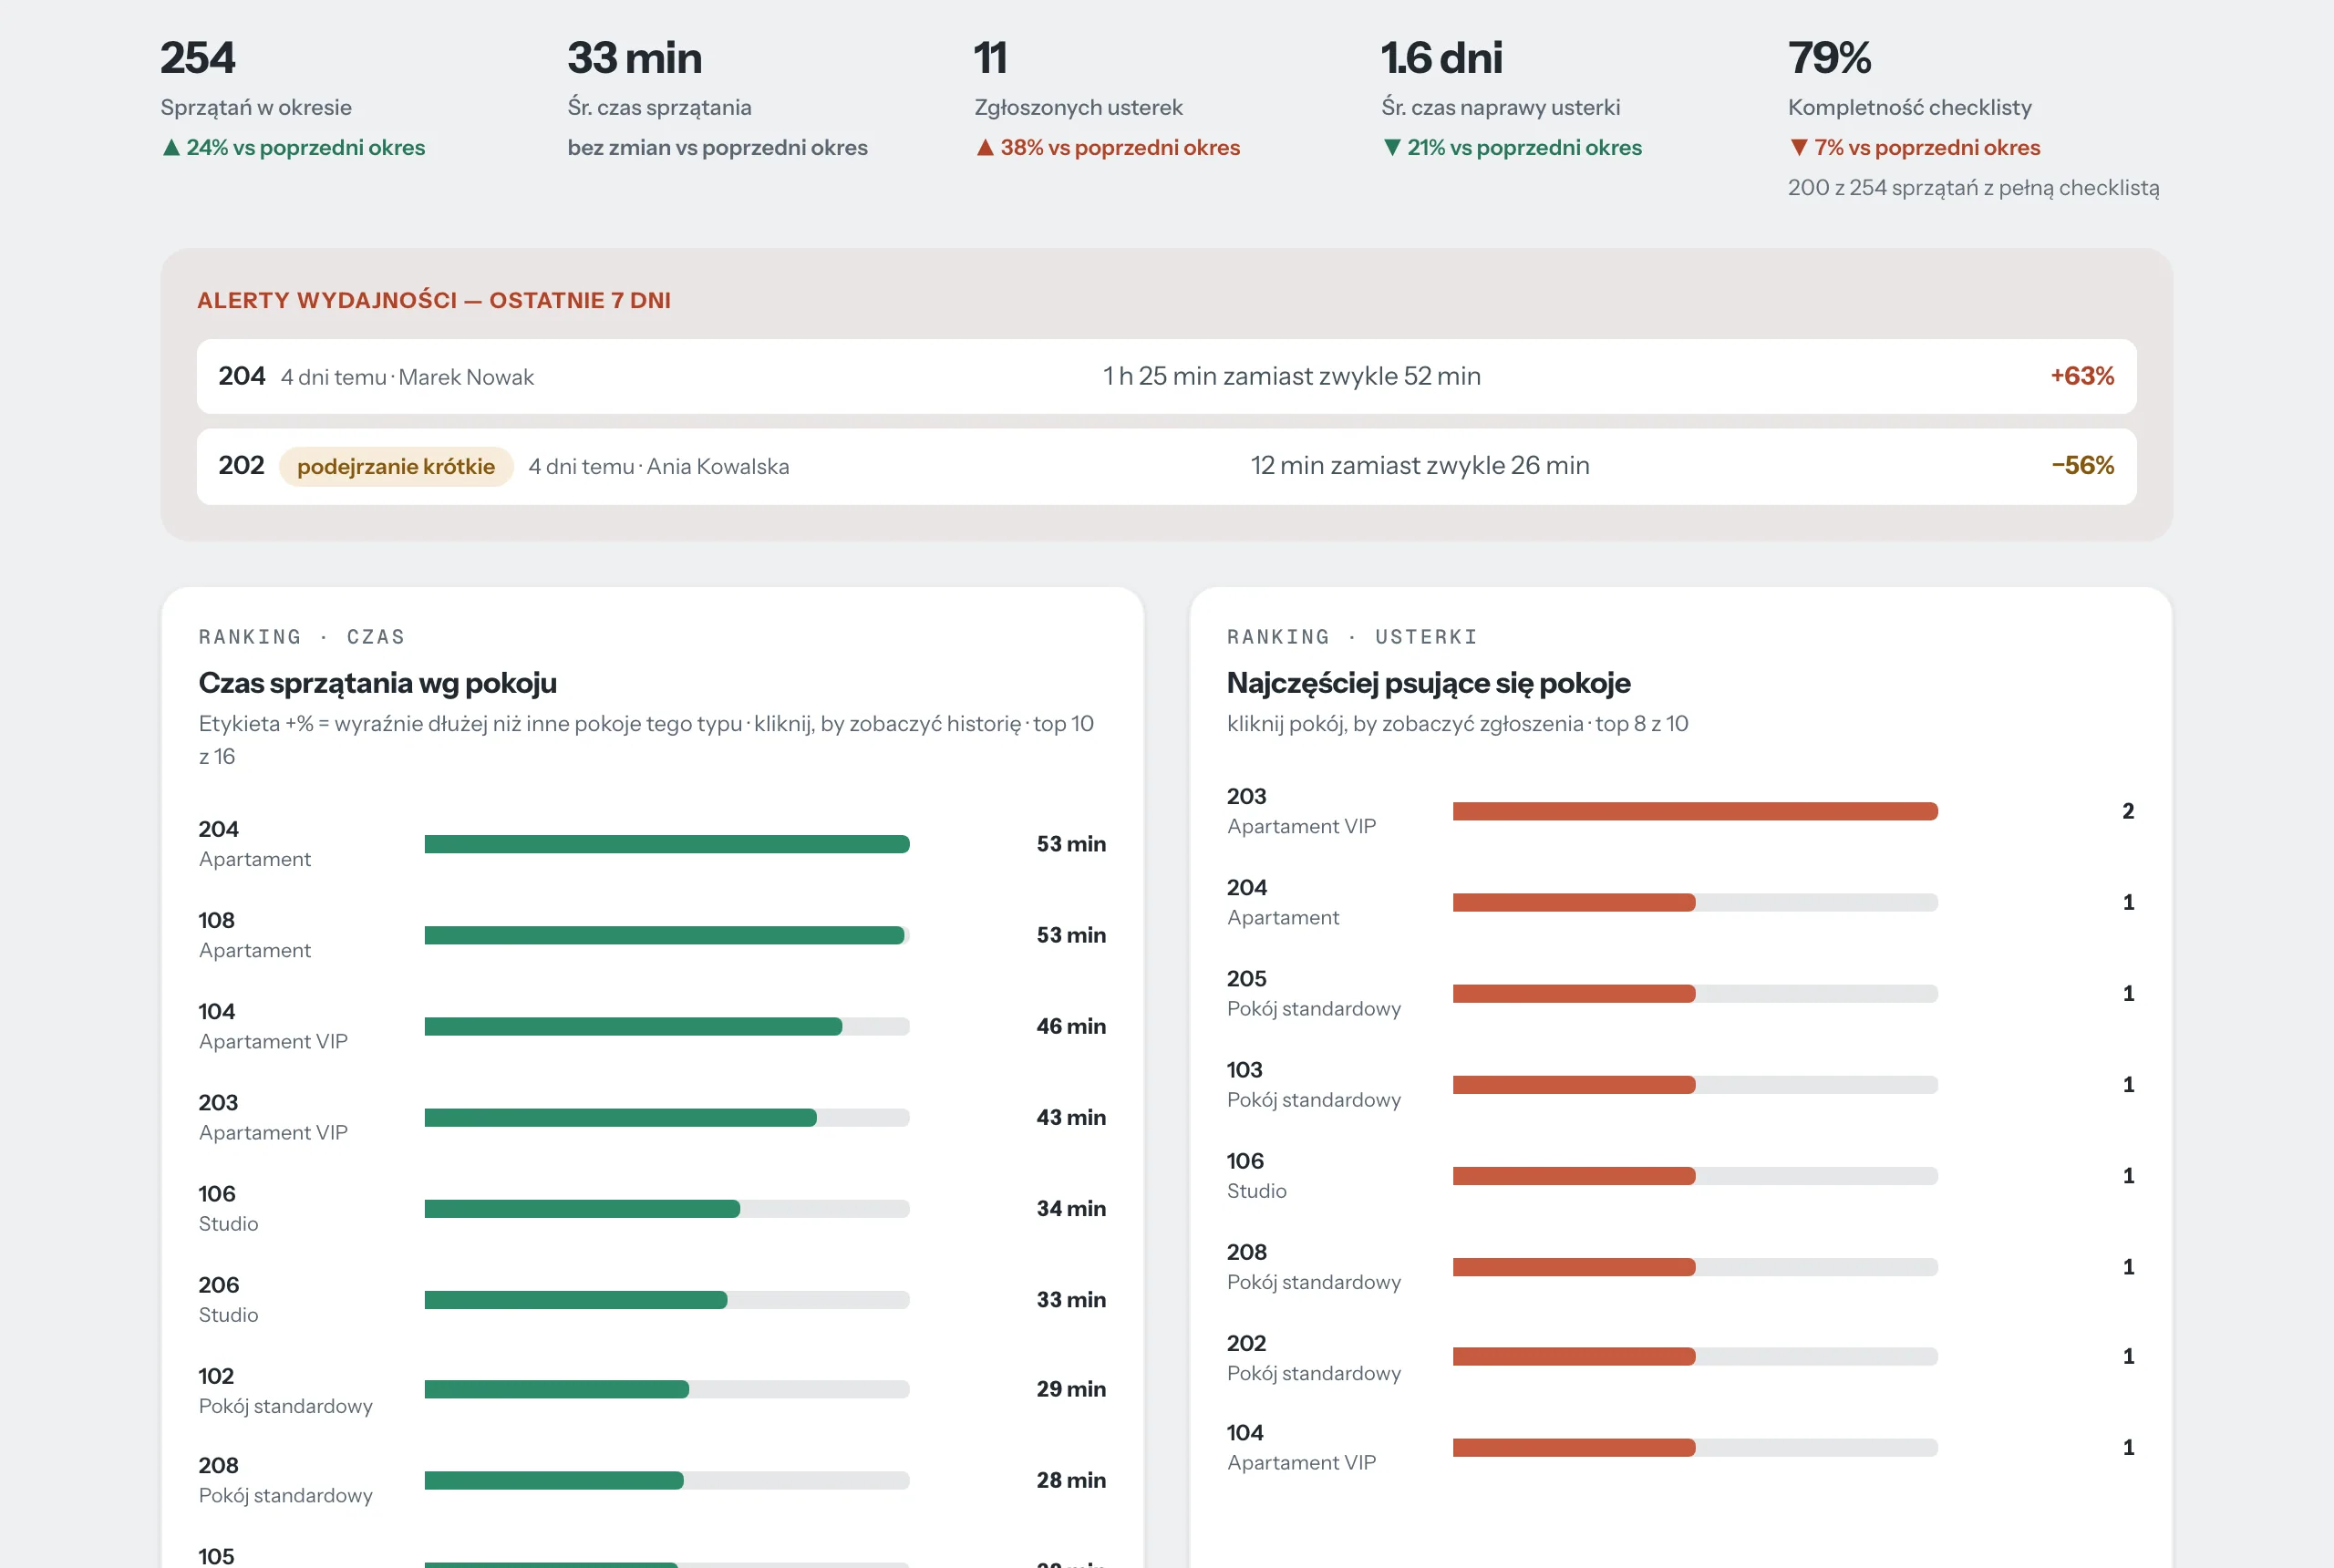2334x1568 pixels.
Task: Open room 106 Studio, 34 min row
Action: point(652,1208)
